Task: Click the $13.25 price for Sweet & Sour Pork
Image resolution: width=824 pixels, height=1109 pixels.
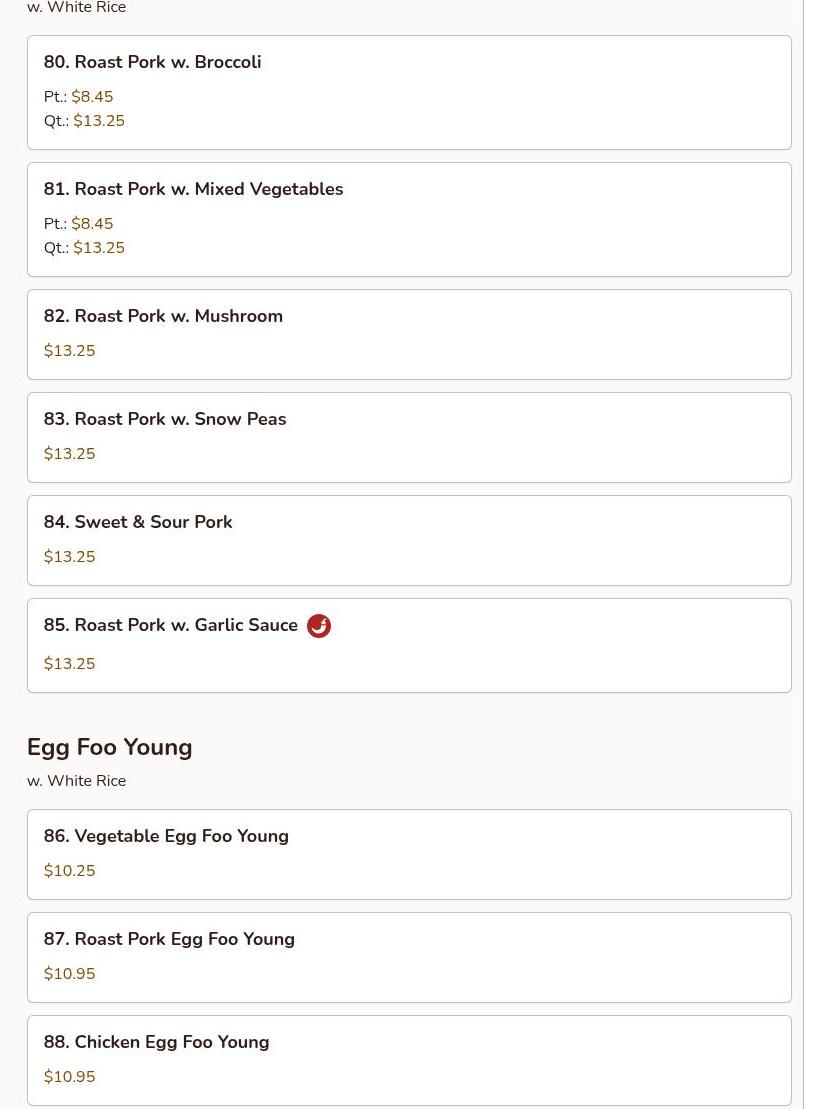Action: [70, 557]
